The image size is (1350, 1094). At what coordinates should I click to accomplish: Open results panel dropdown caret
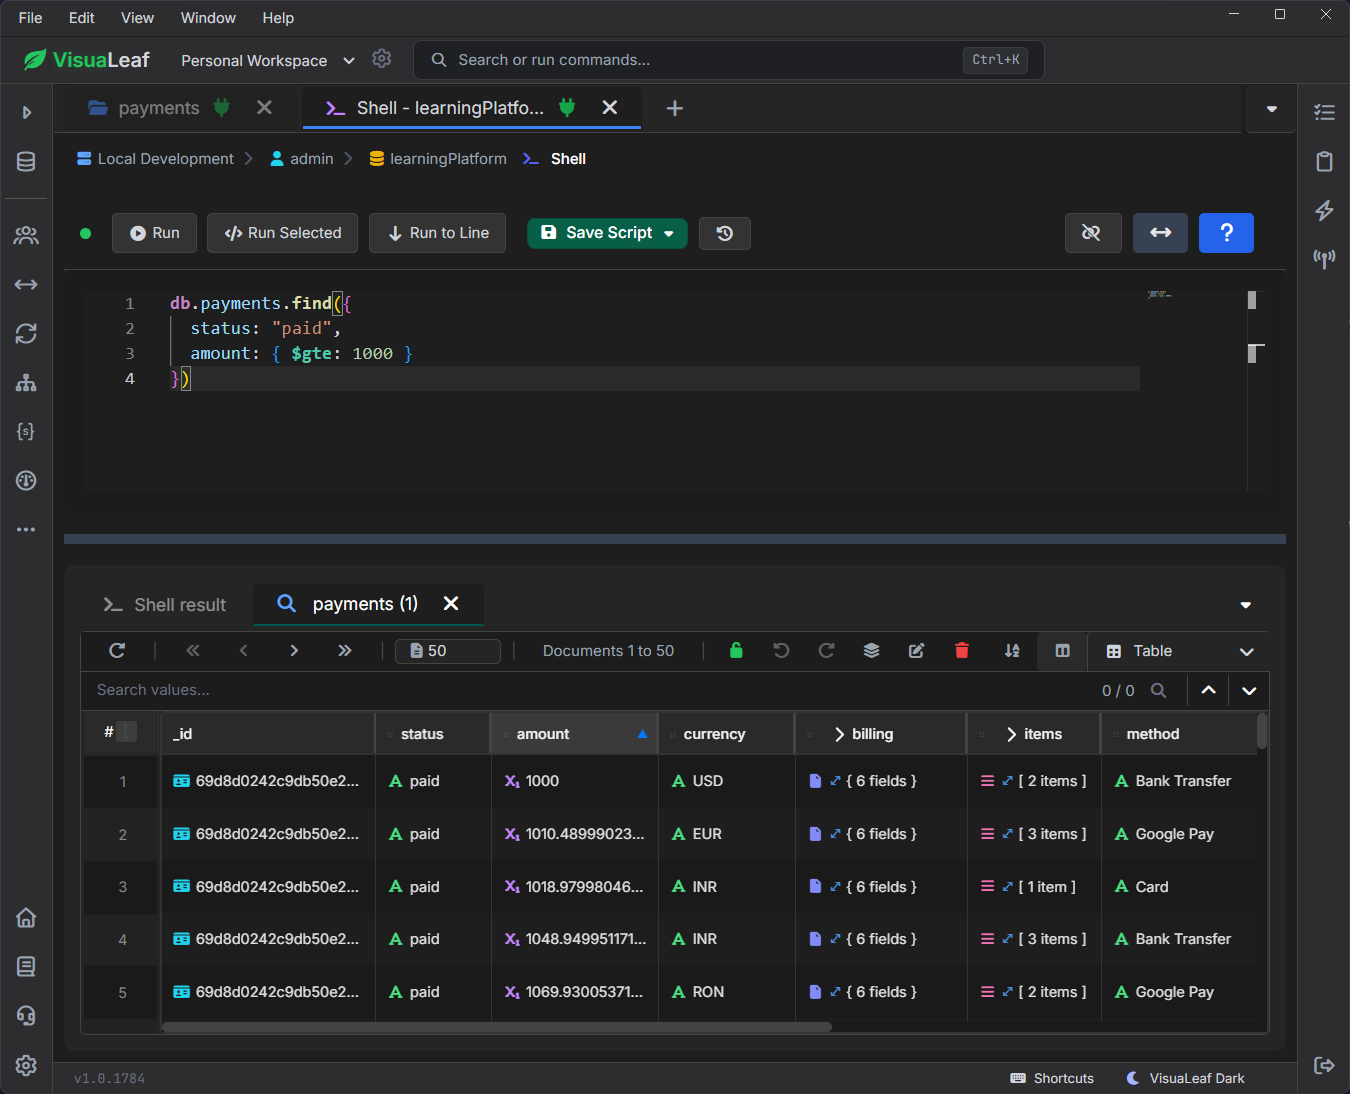click(1246, 605)
